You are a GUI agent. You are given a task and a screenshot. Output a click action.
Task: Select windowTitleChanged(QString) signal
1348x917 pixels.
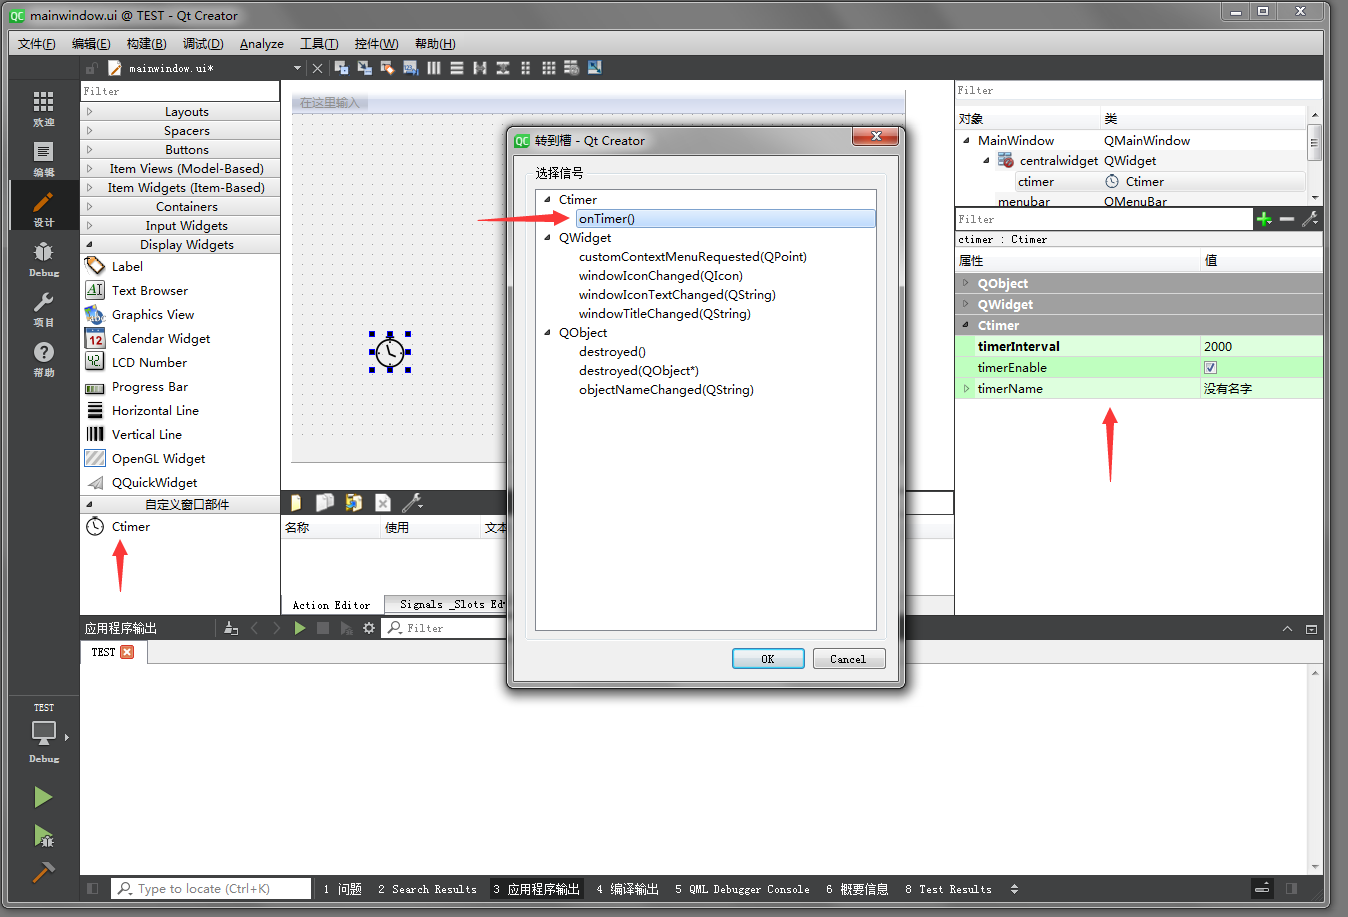(665, 314)
